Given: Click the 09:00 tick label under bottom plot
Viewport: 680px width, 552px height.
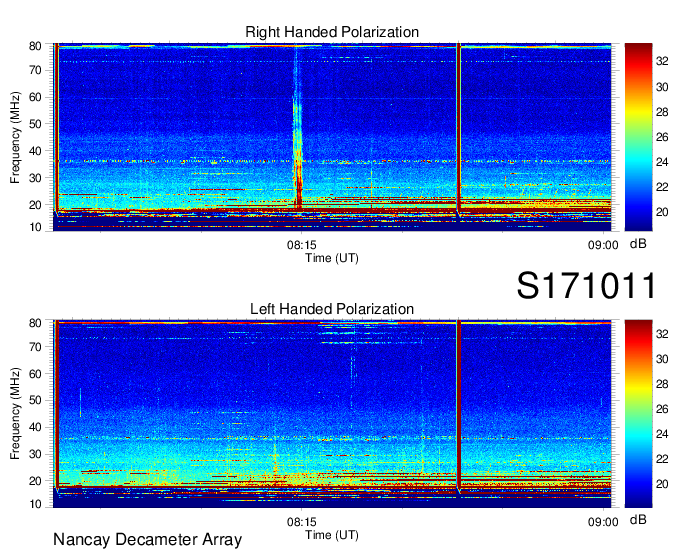Looking at the screenshot, I should 603,522.
